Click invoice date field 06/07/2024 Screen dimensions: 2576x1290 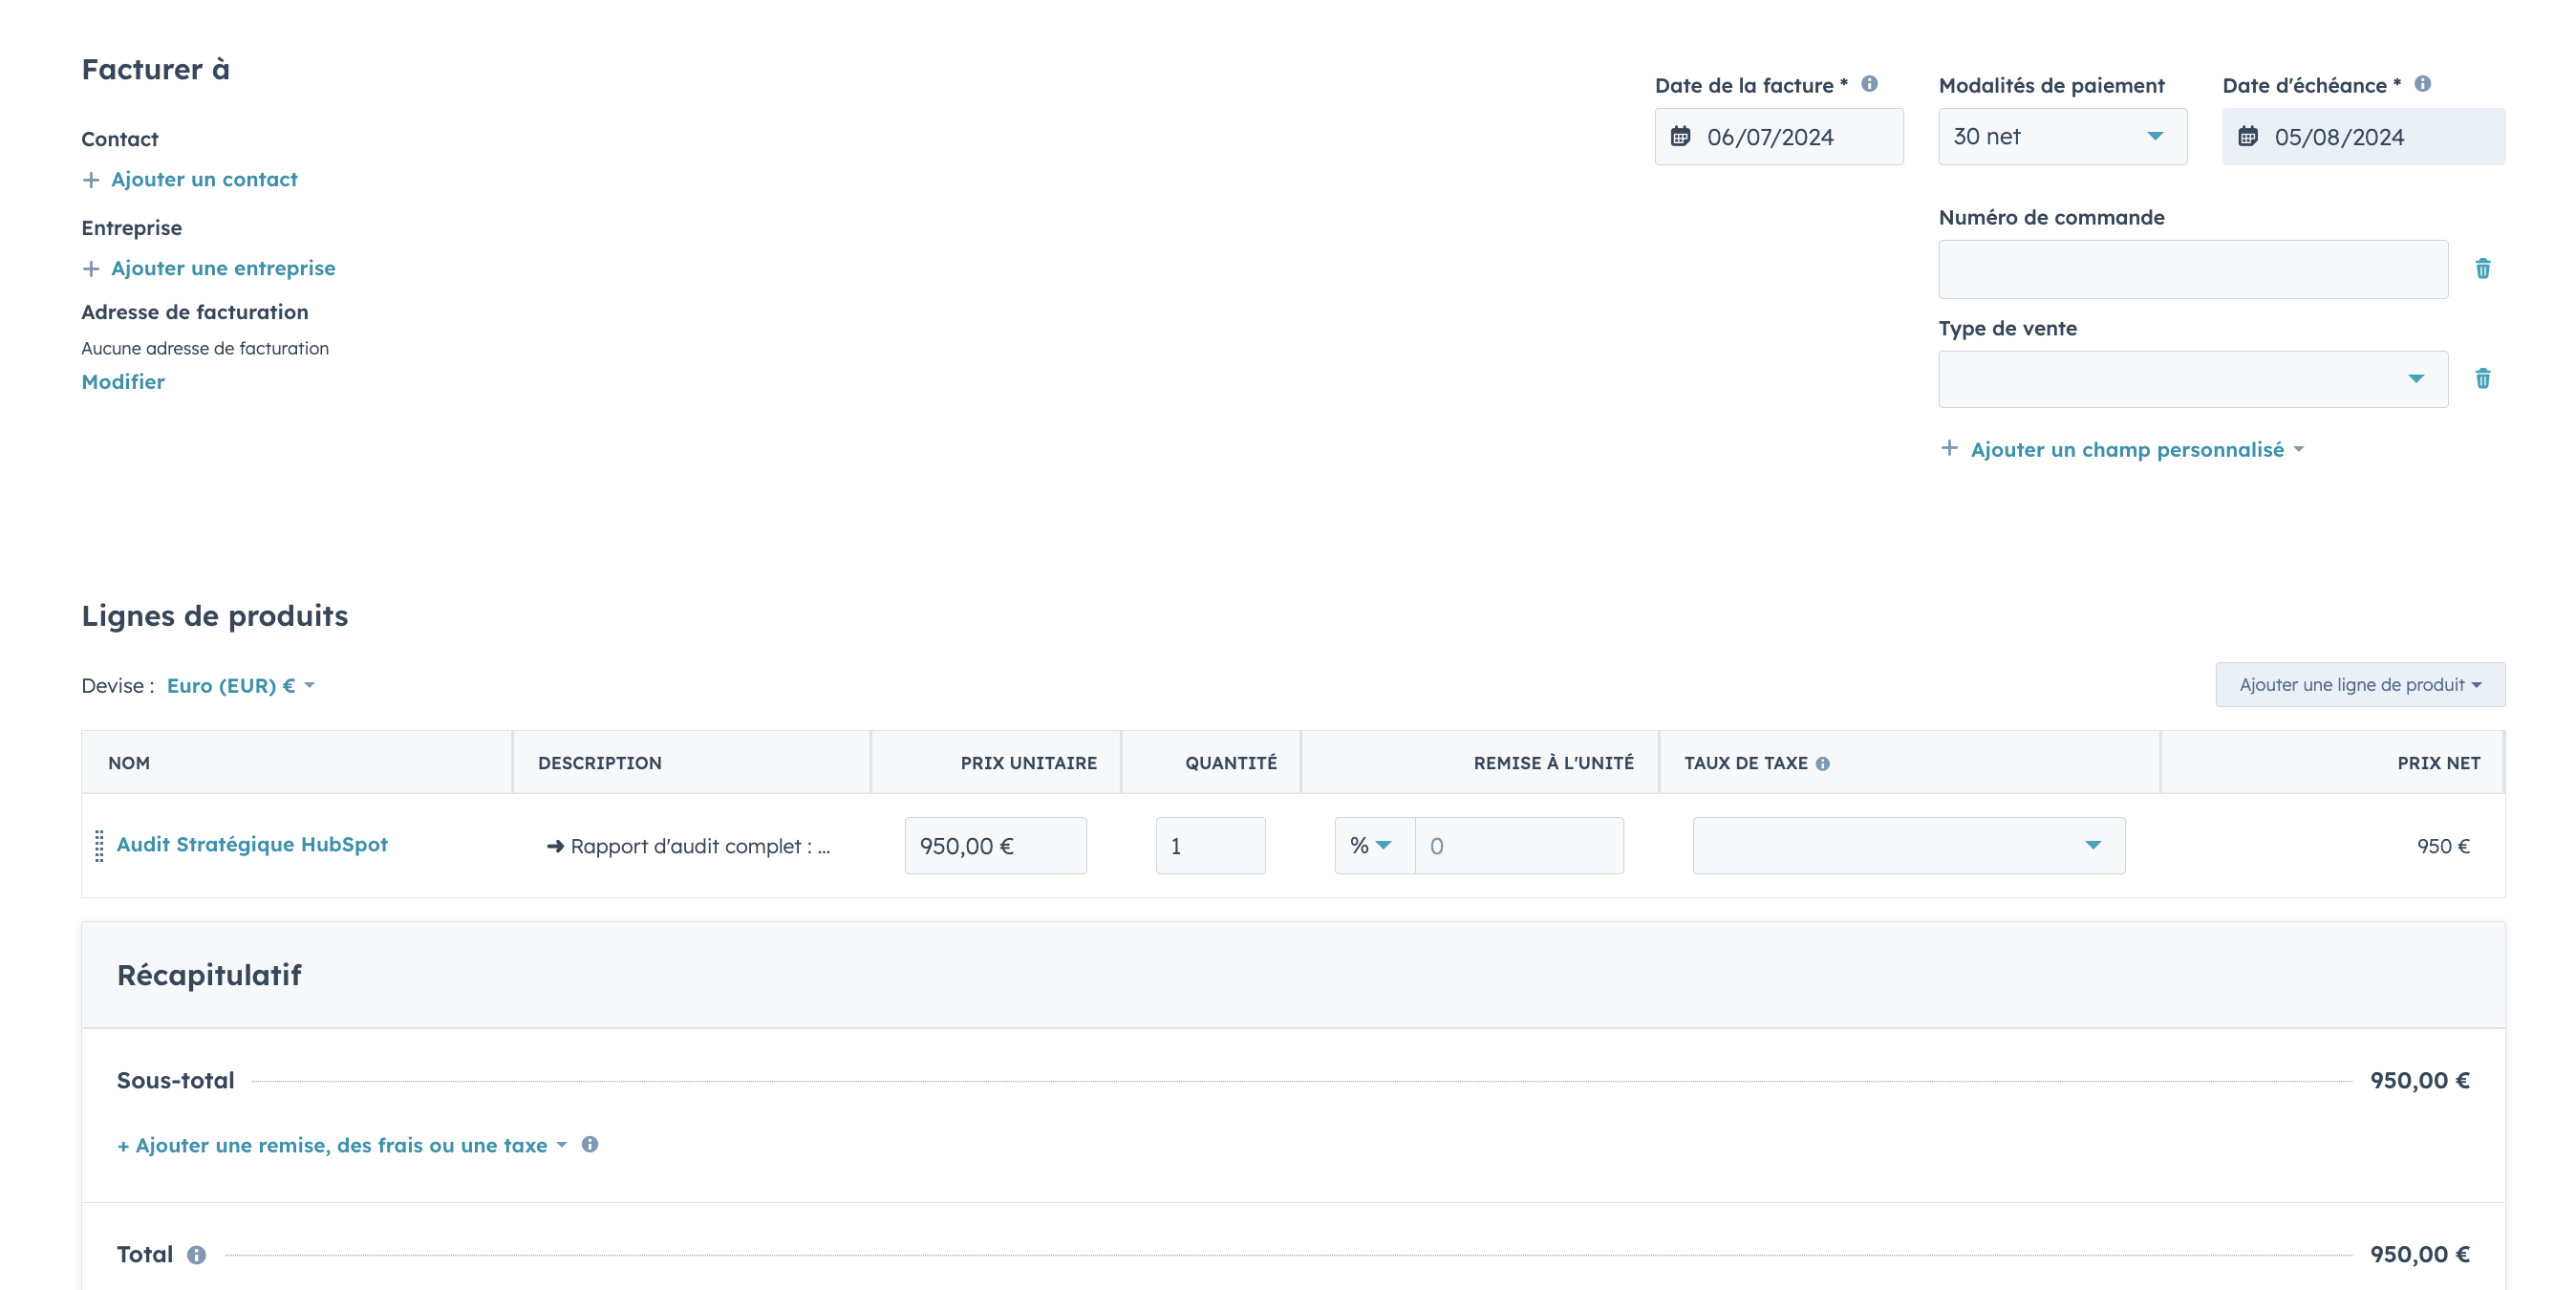[1779, 137]
